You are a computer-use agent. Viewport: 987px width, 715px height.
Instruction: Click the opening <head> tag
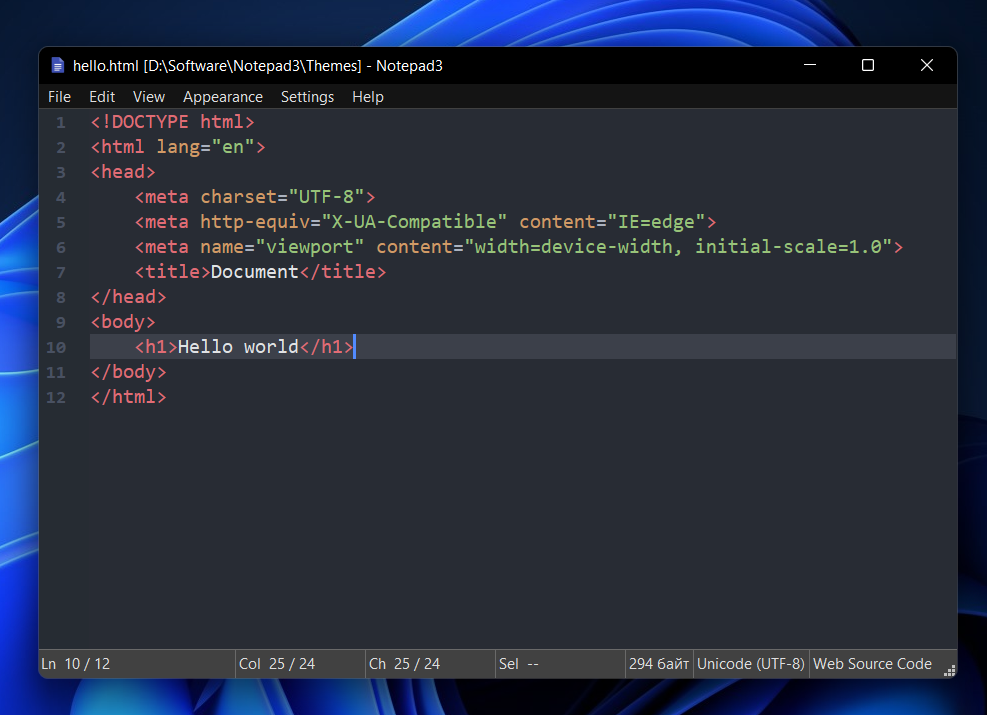(x=123, y=172)
